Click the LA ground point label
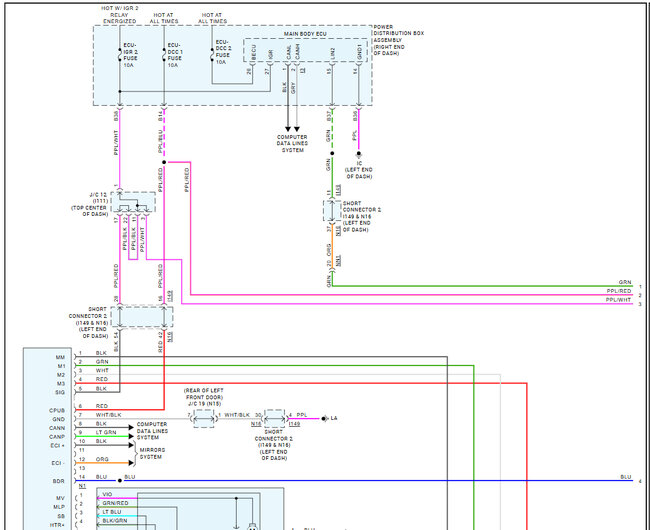 click(334, 419)
